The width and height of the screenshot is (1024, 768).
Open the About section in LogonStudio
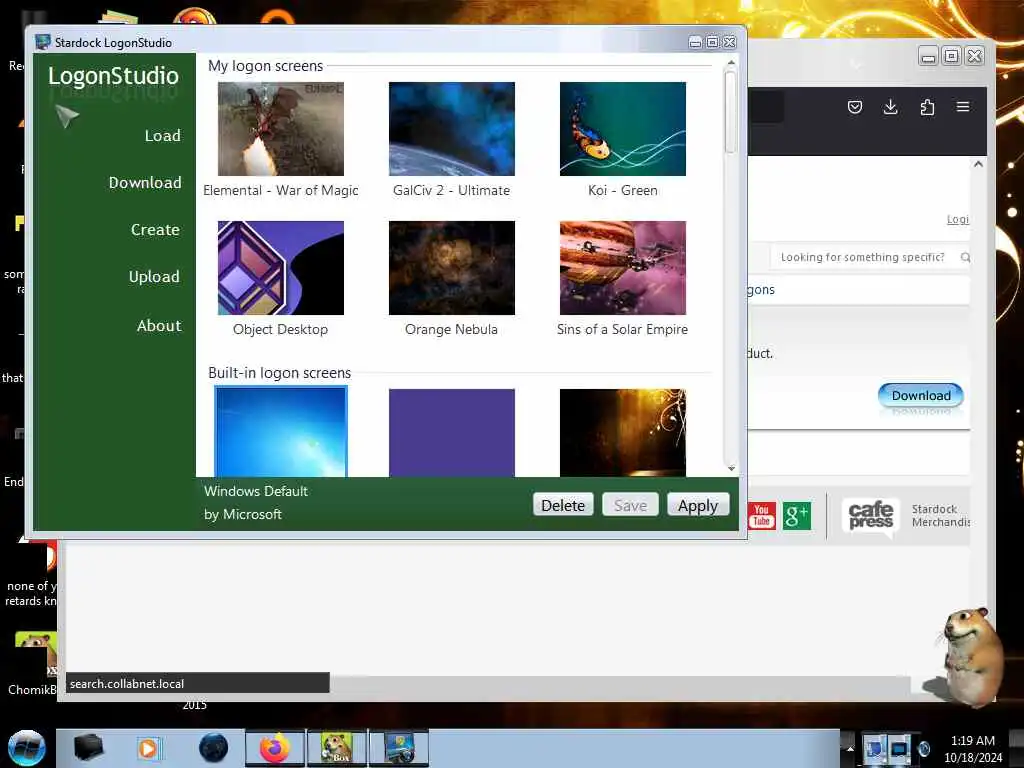click(x=159, y=325)
